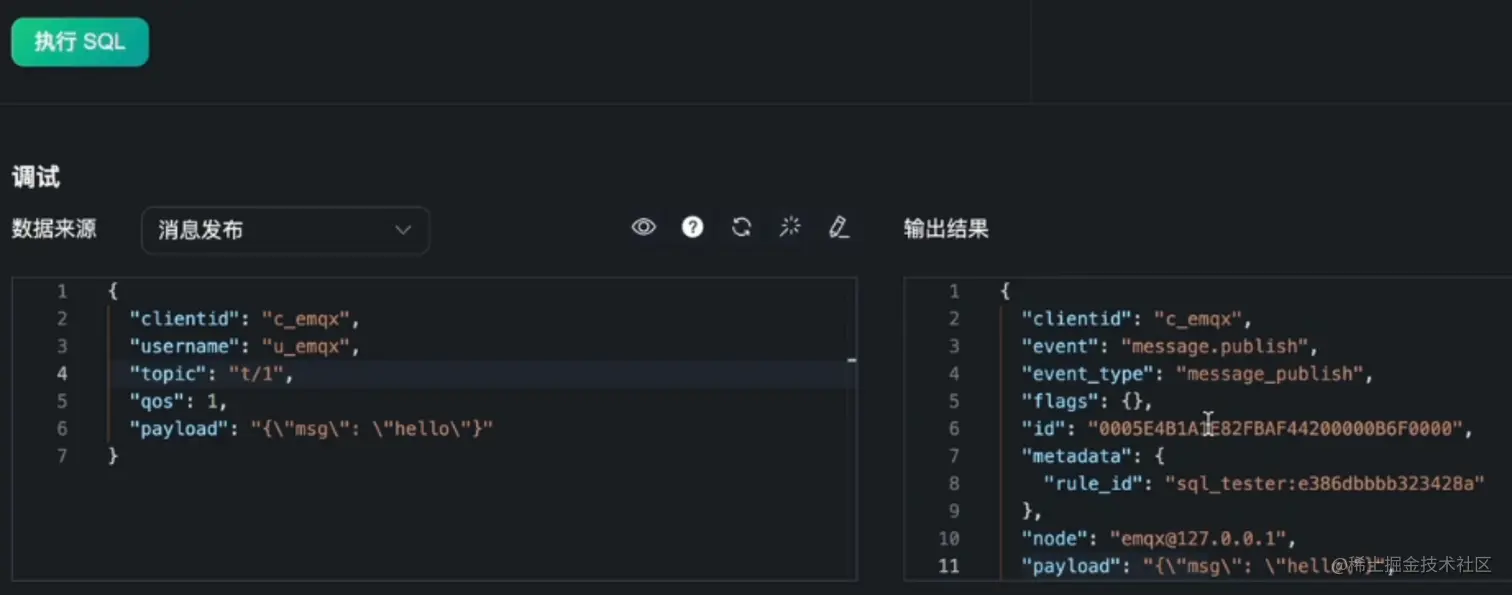The image size is (1512, 595).
Task: Select the 数据来源 label area
Action: [x=52, y=229]
